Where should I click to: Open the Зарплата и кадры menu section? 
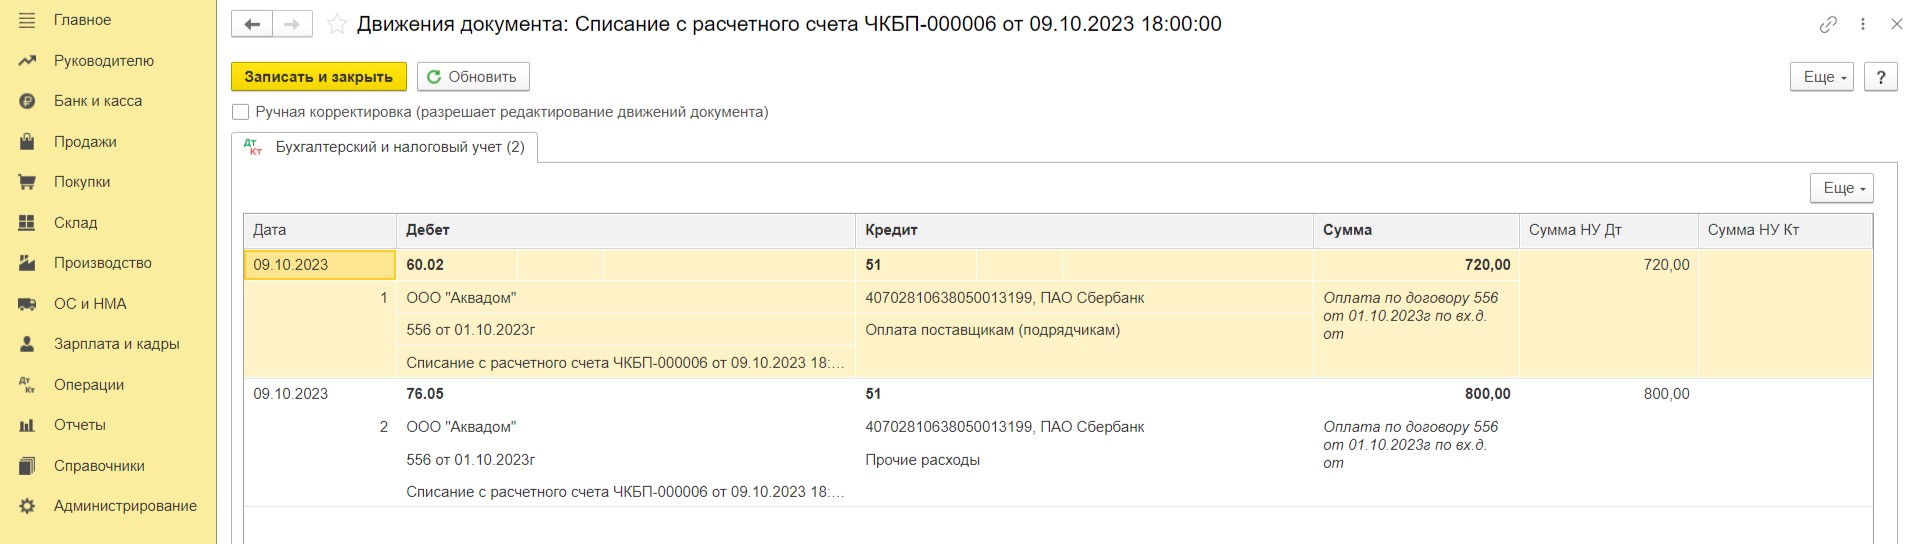(117, 344)
